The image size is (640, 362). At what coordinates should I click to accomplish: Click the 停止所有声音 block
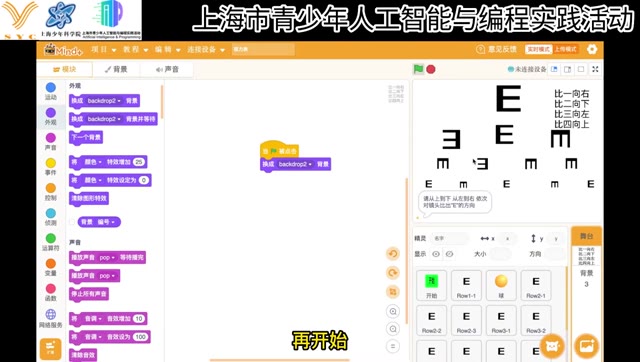[x=89, y=294]
